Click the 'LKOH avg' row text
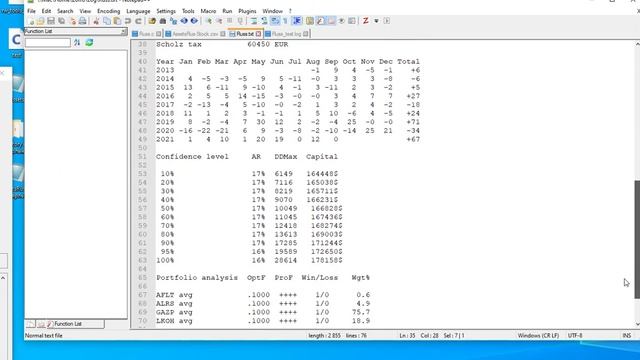The image size is (640, 360). (x=174, y=321)
